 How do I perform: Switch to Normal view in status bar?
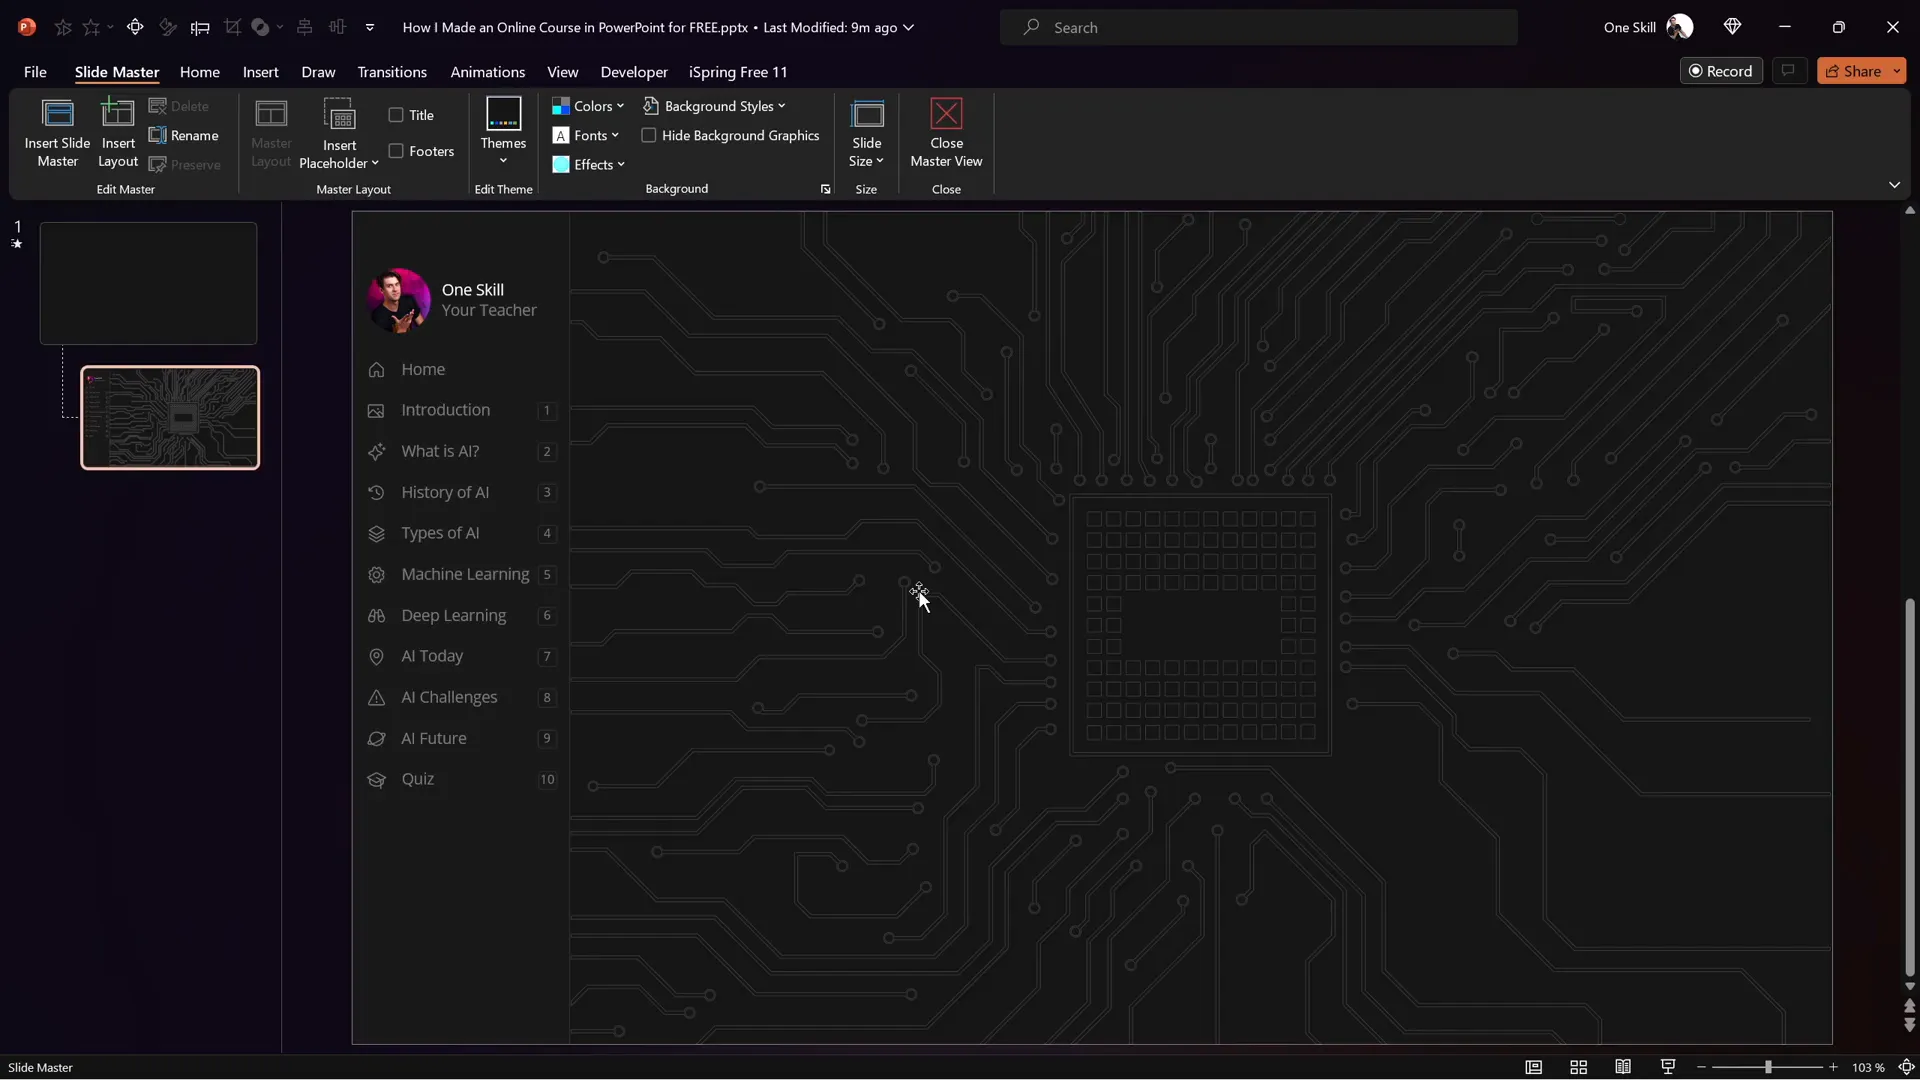(x=1533, y=1067)
